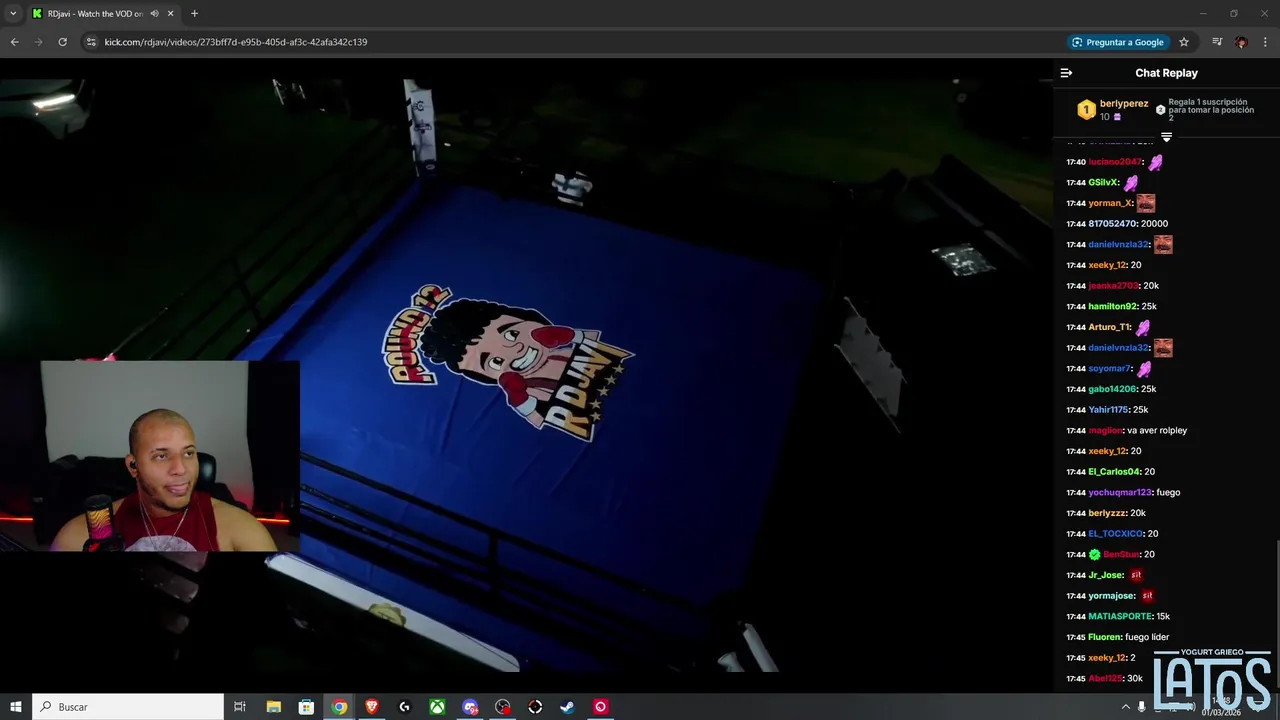This screenshot has width=1280, height=720.
Task: Click the gold rank 1 badge
Action: point(1086,110)
